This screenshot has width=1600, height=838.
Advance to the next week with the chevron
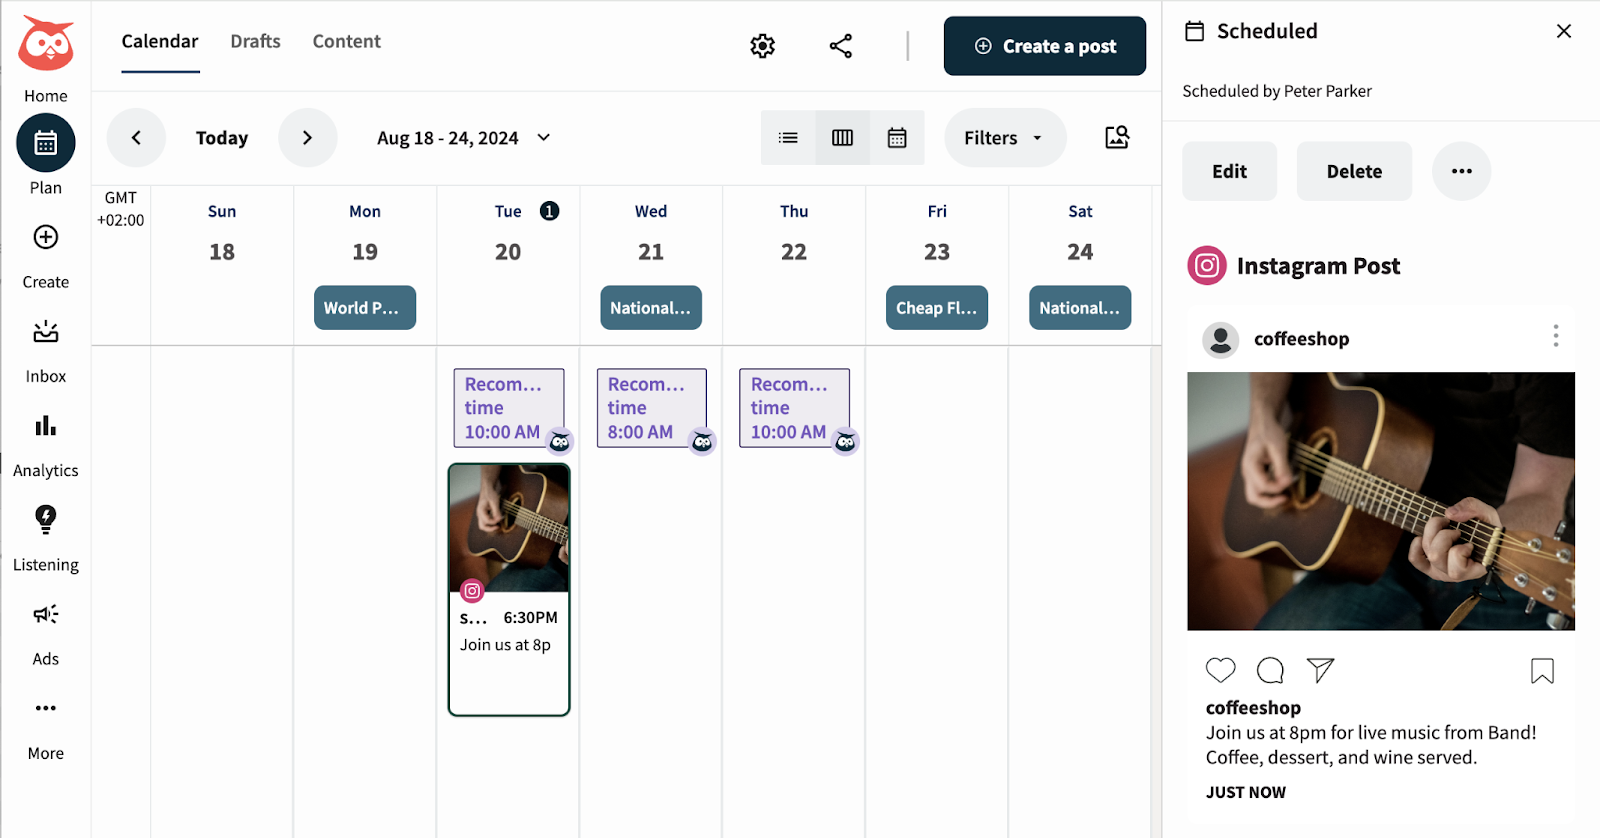[307, 137]
